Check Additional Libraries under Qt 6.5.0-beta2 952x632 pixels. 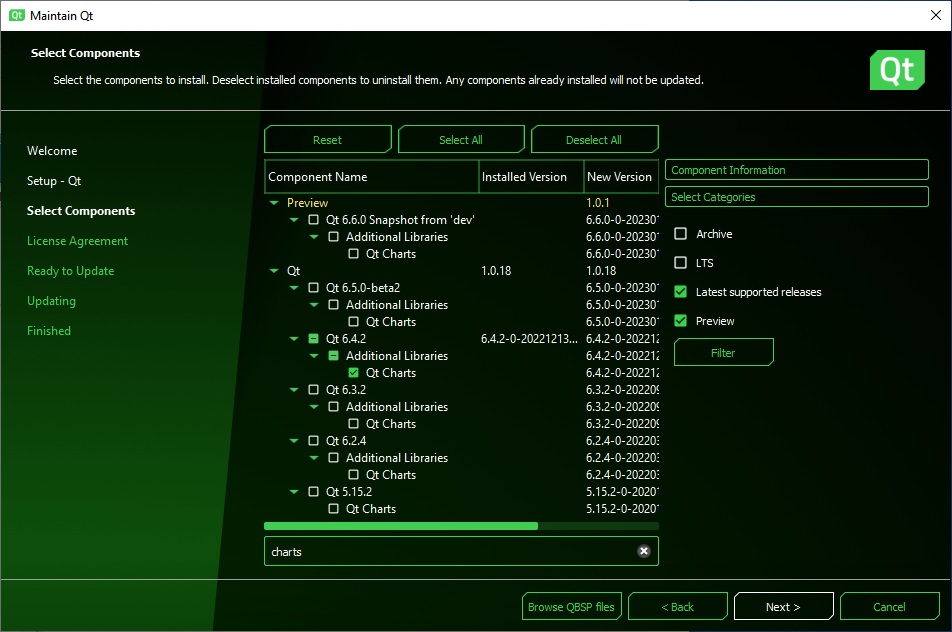click(333, 304)
